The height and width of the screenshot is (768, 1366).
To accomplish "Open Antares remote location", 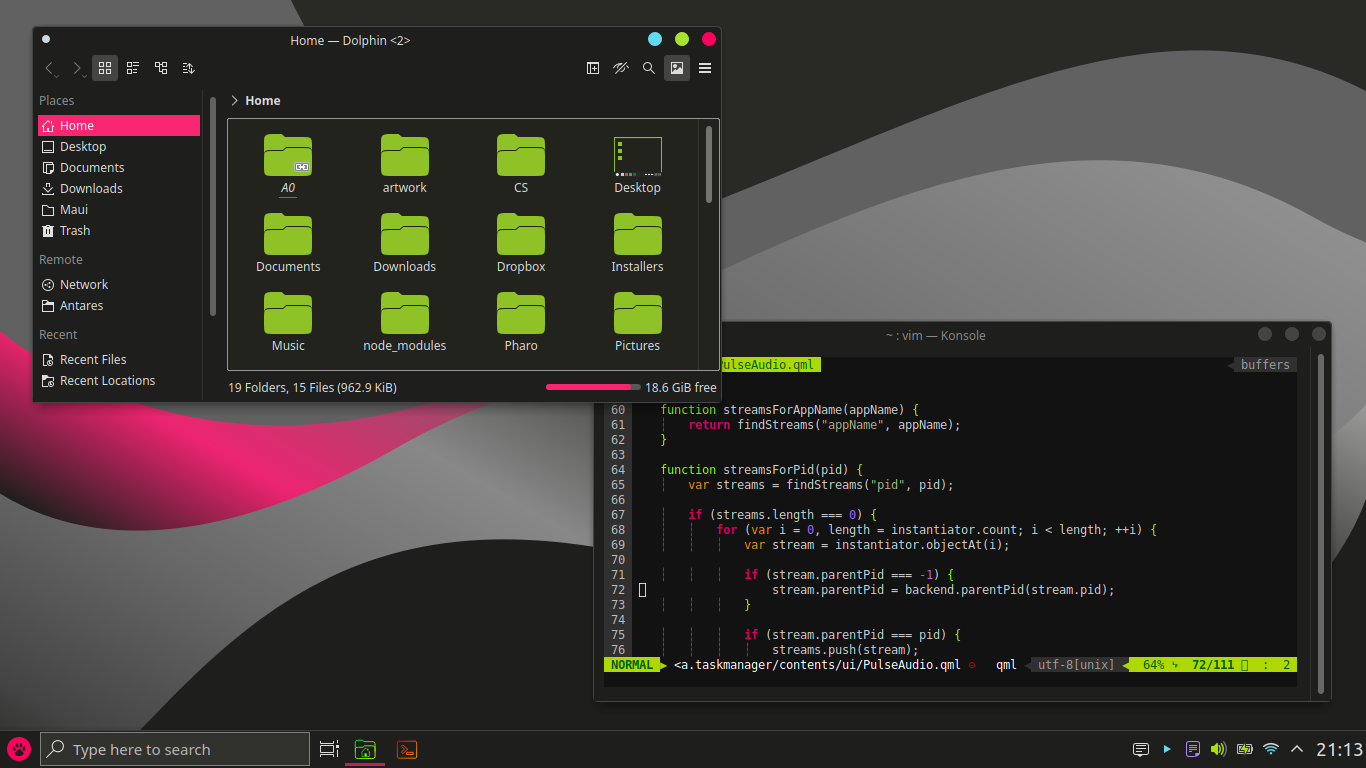I will point(119,306).
